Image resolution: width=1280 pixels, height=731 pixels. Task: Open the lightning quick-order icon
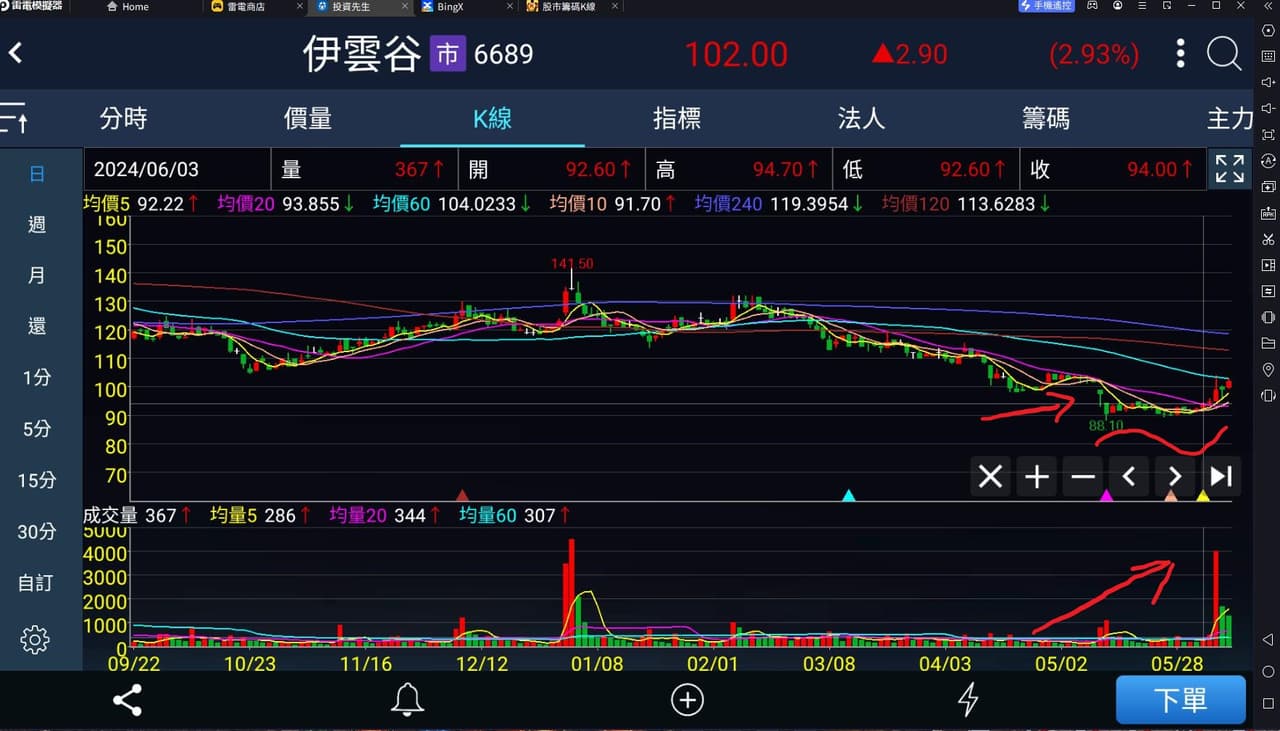(x=967, y=700)
